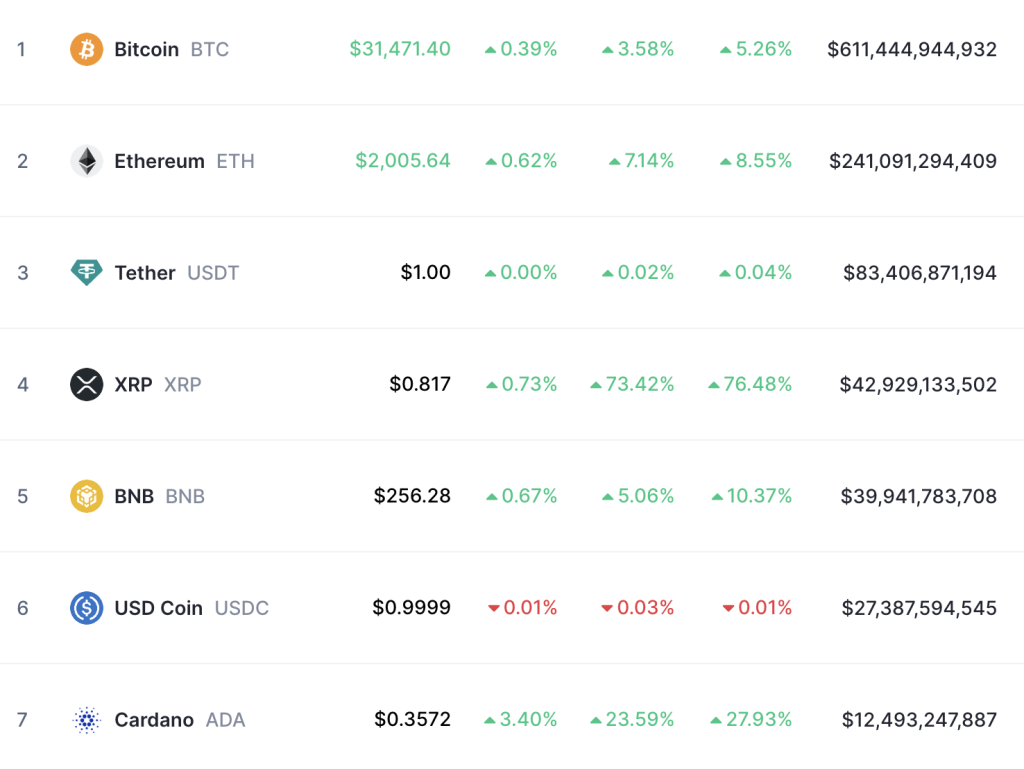Screen dimensions: 1024x769
Task: Click the red down arrow beside USDC's 0.01%
Action: coord(492,608)
